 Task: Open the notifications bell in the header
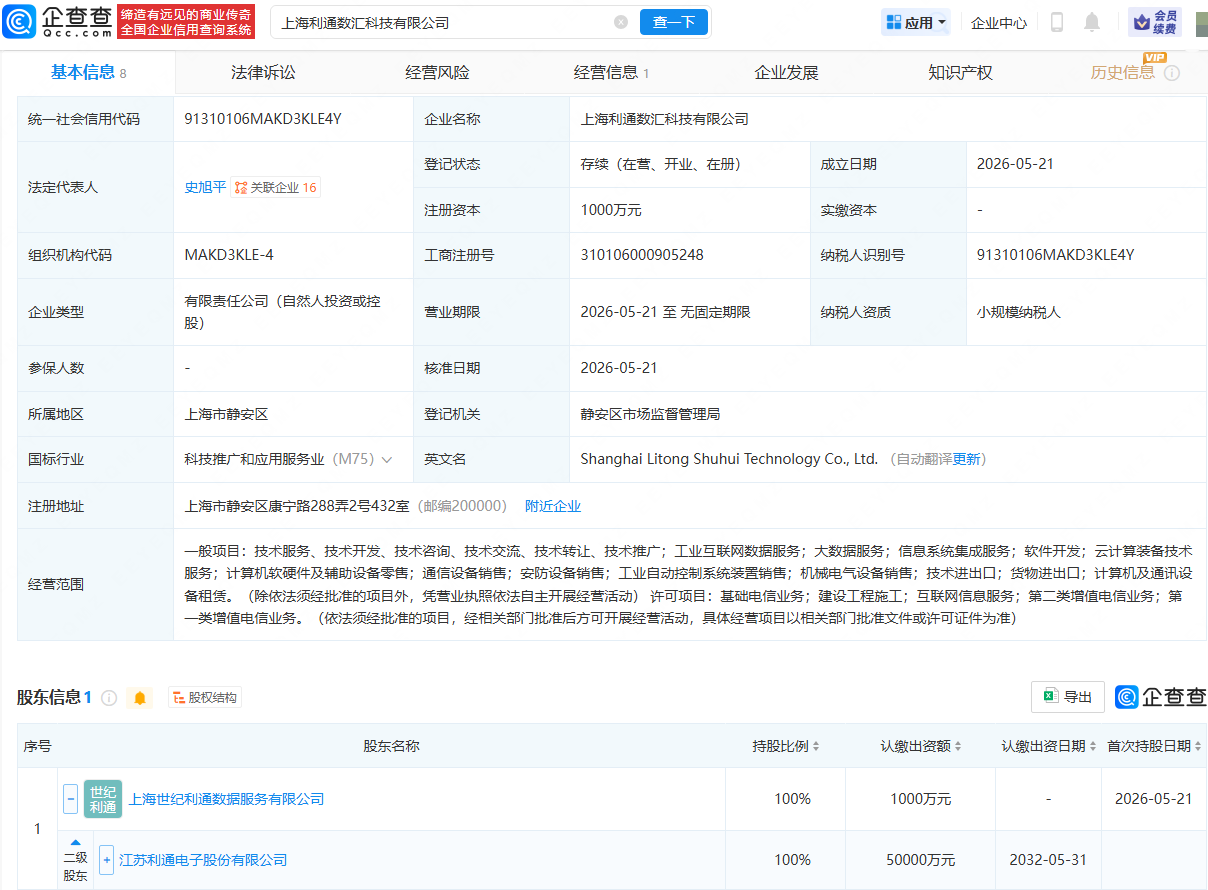tap(1092, 22)
